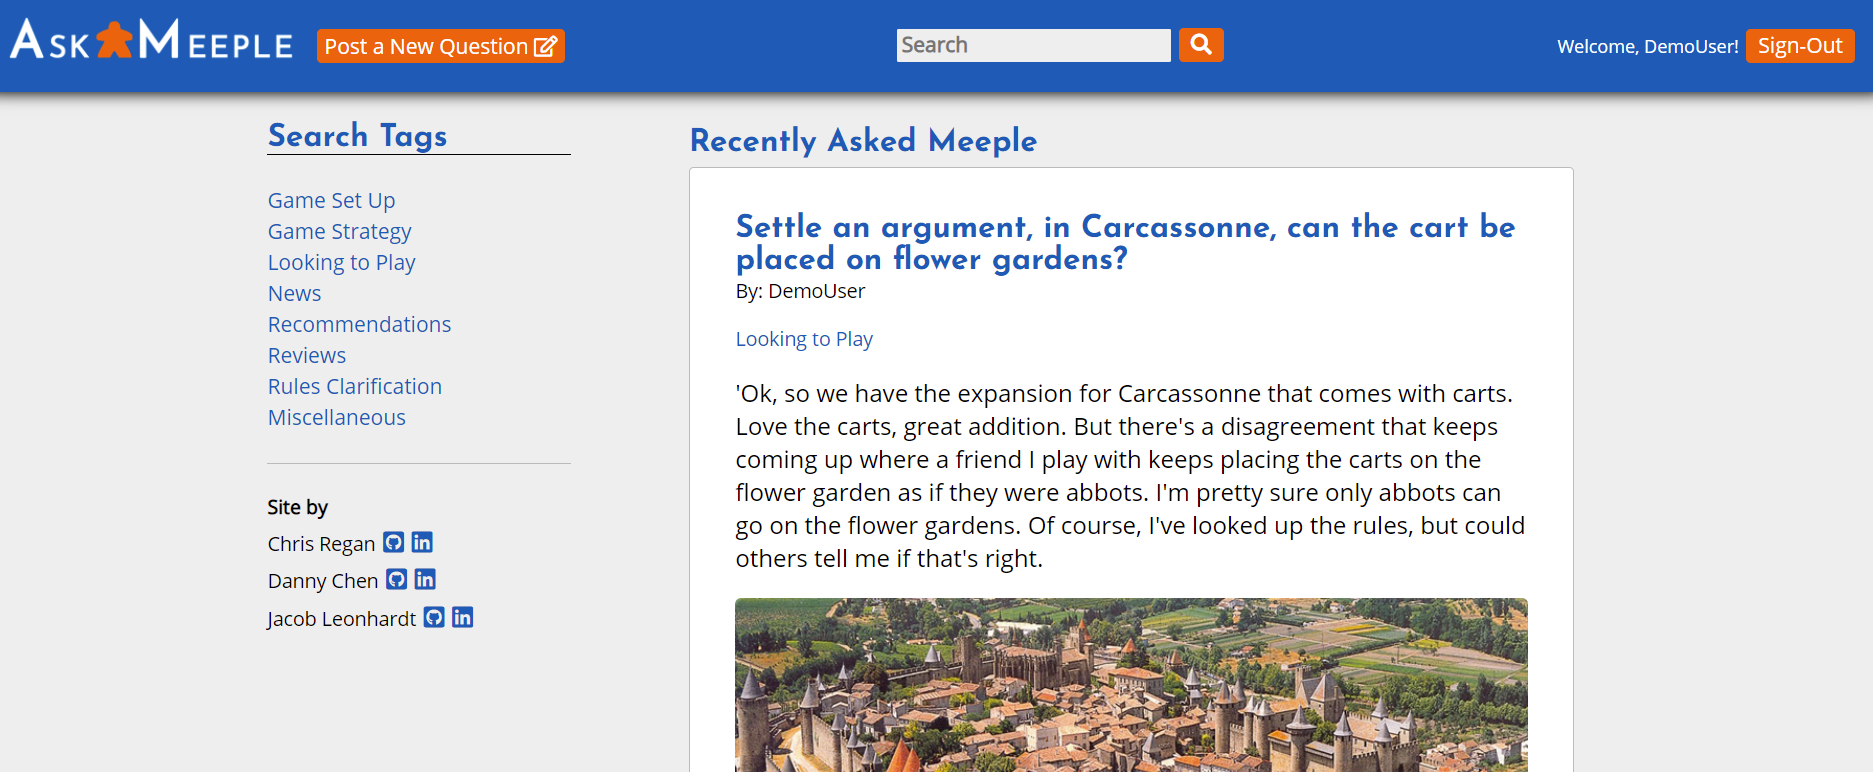Viewport: 1873px width, 772px height.
Task: Open the Carcassonne cart question title
Action: point(1125,242)
